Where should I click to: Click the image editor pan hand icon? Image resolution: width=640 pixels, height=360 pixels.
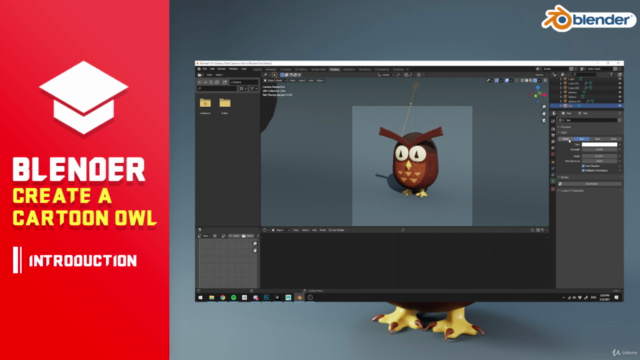[x=255, y=250]
